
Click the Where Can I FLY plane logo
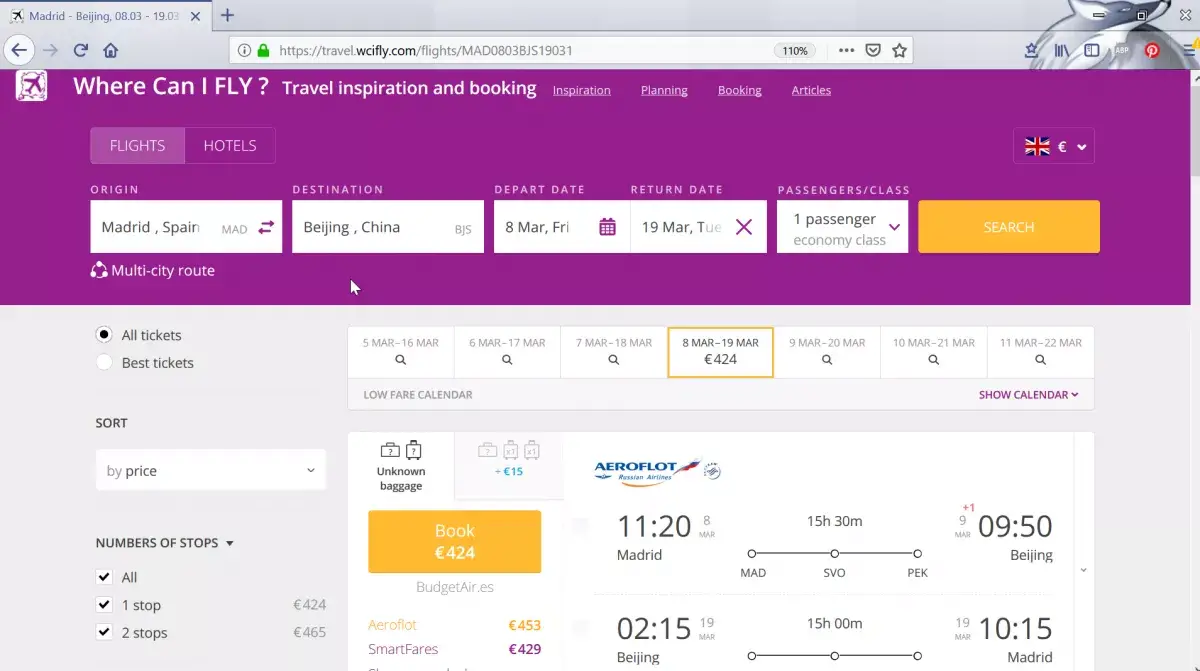pyautogui.click(x=31, y=86)
